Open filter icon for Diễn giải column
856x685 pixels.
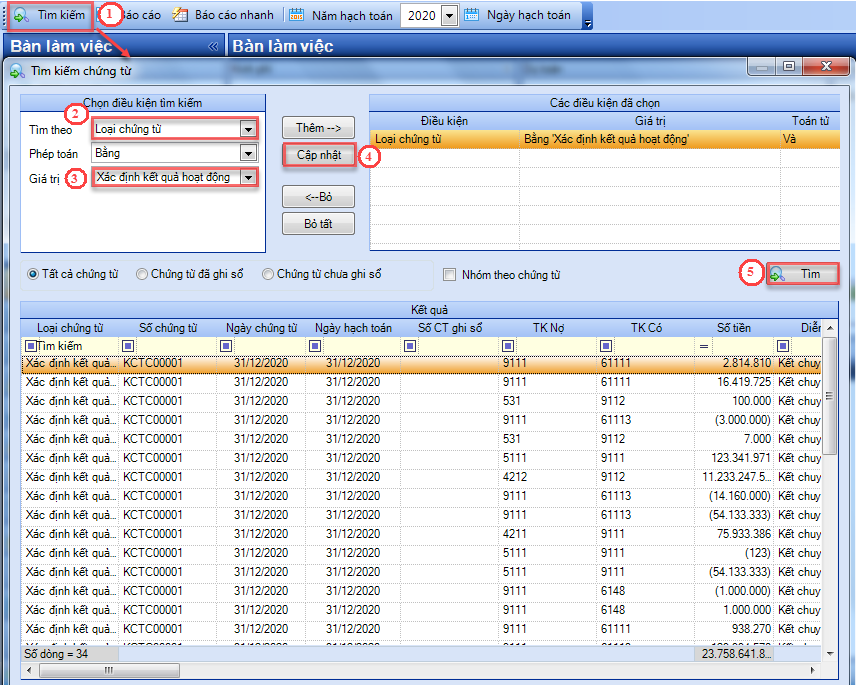pyautogui.click(x=782, y=346)
